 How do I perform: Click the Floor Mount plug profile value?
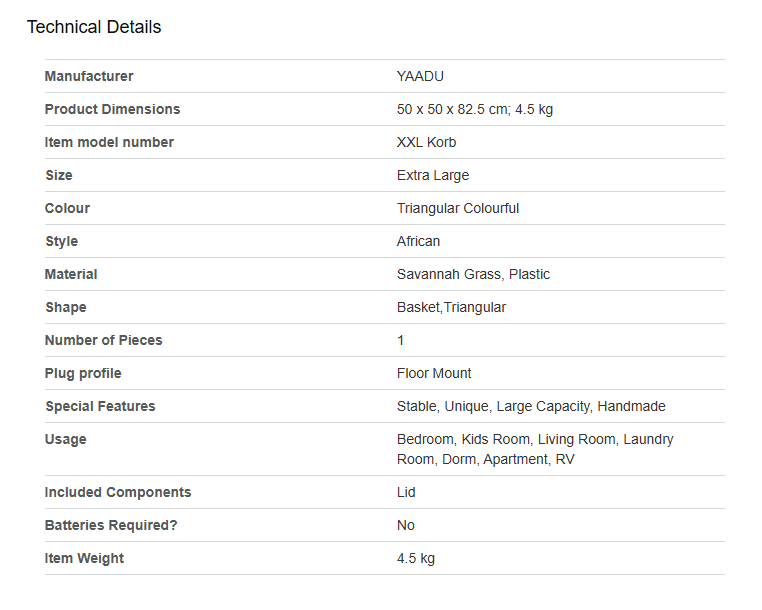click(x=433, y=373)
